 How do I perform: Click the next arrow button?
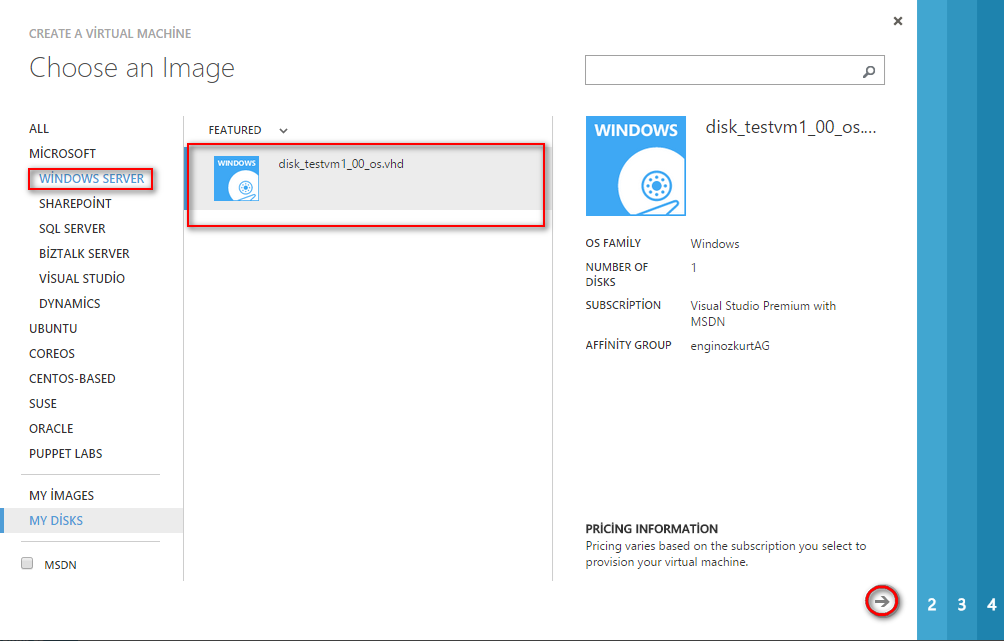pos(882,601)
